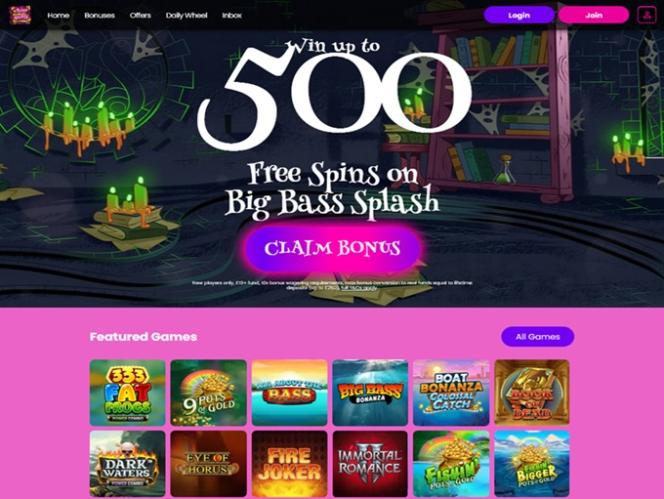Open the 333 Fat Frogs game
The image size is (664, 499).
pyautogui.click(x=127, y=393)
